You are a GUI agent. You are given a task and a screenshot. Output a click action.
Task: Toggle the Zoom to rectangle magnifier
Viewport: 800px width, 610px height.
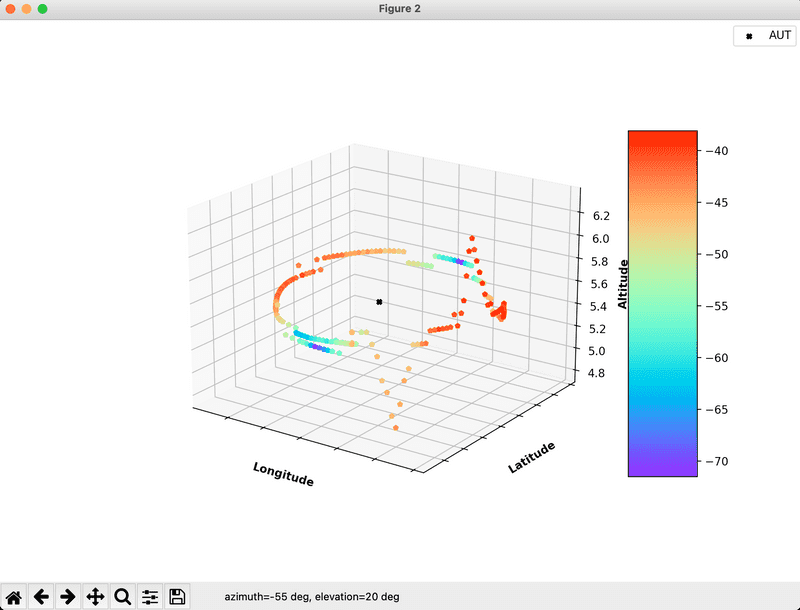[x=123, y=596]
